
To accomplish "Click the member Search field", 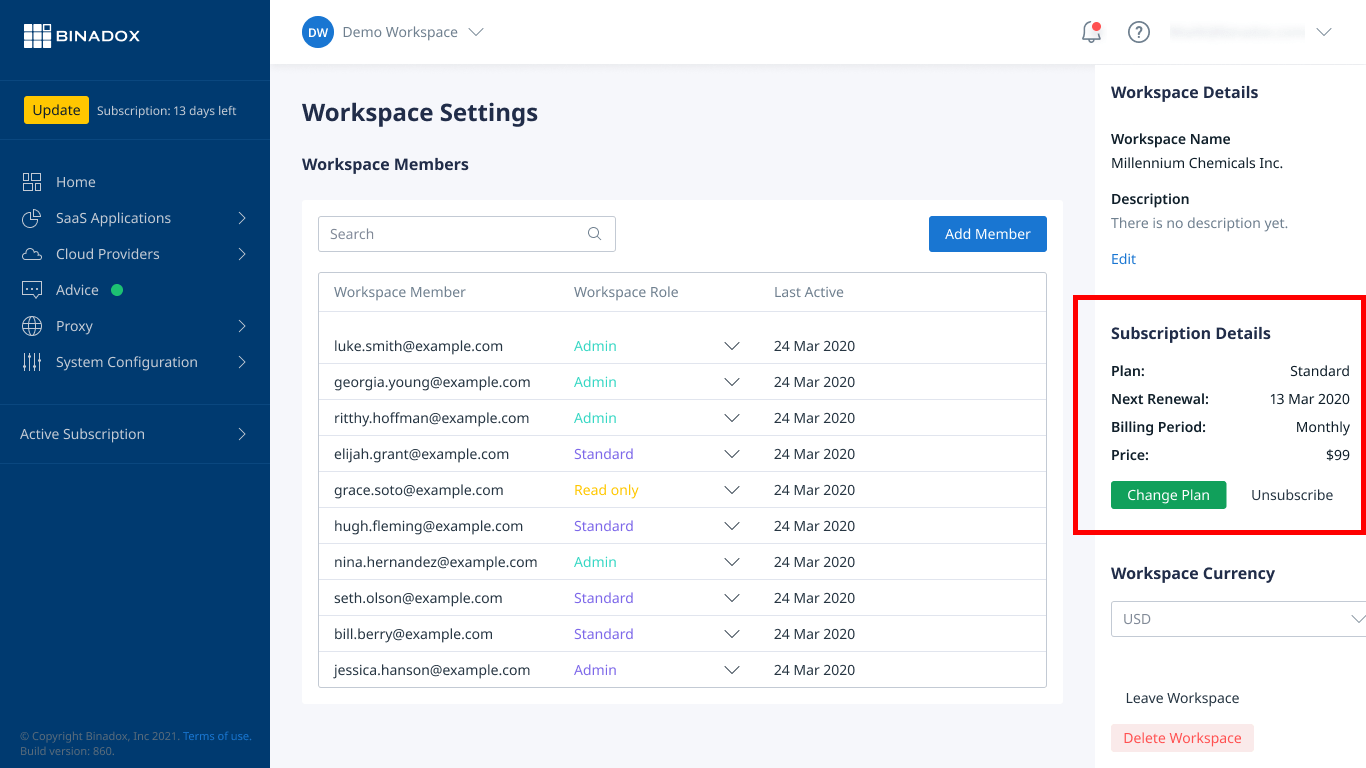I will [467, 234].
